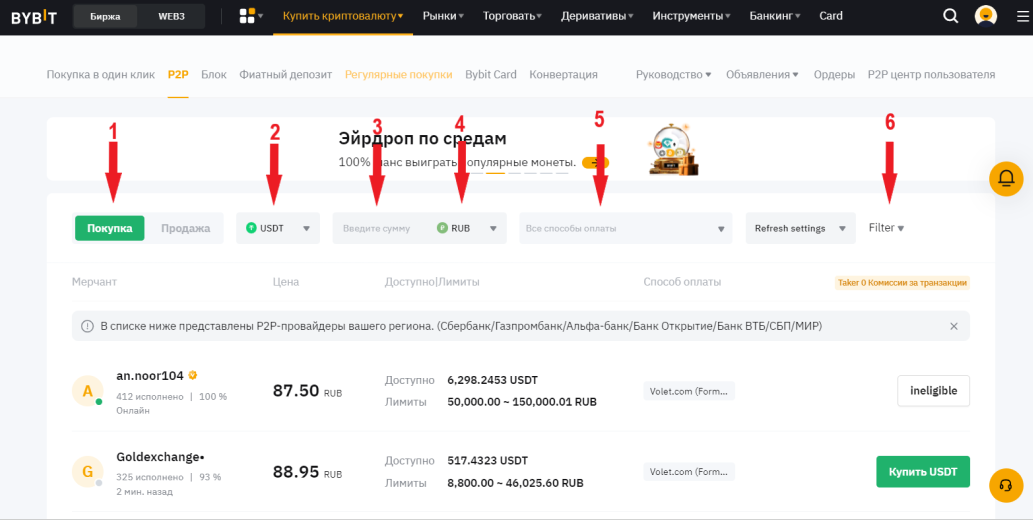Open the Блок tab
This screenshot has height=520, width=1033.
pos(214,74)
